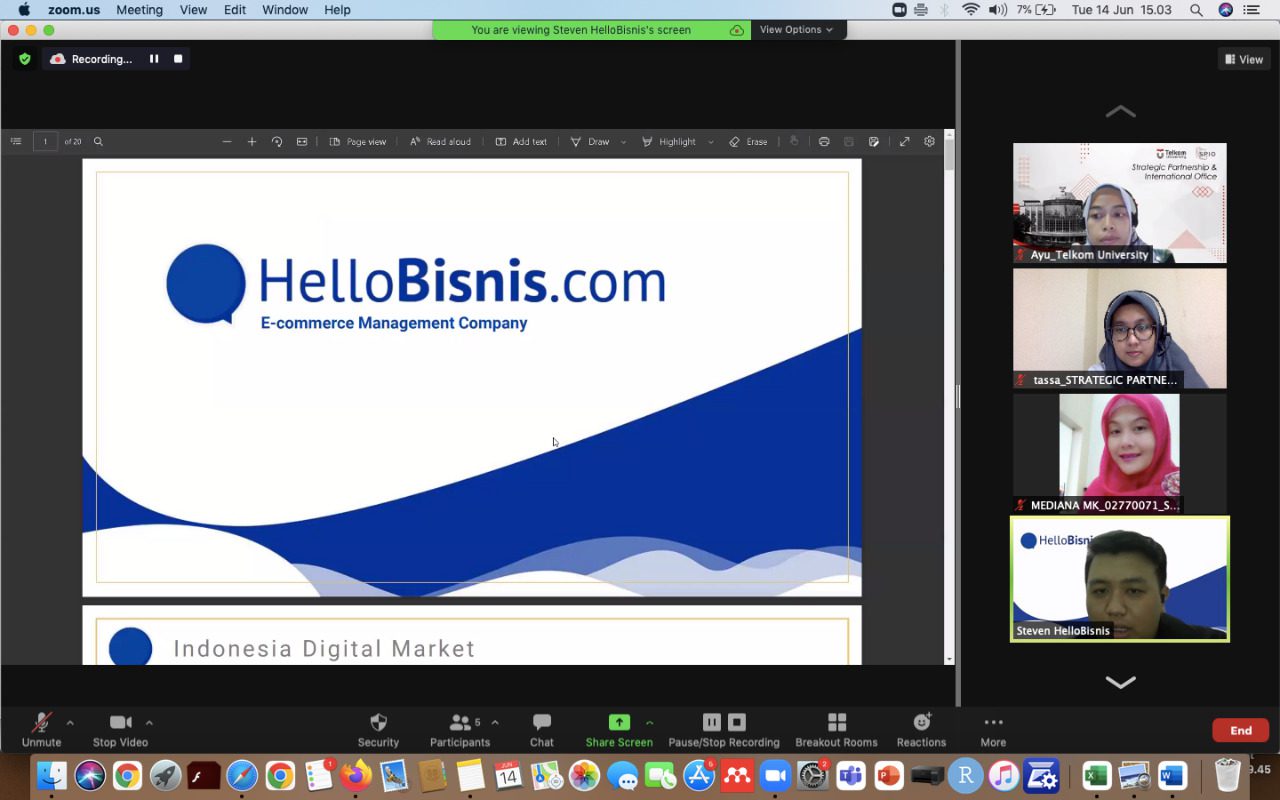Open Microsoft Excel from the Dock
Image resolution: width=1280 pixels, height=800 pixels.
(x=1096, y=775)
